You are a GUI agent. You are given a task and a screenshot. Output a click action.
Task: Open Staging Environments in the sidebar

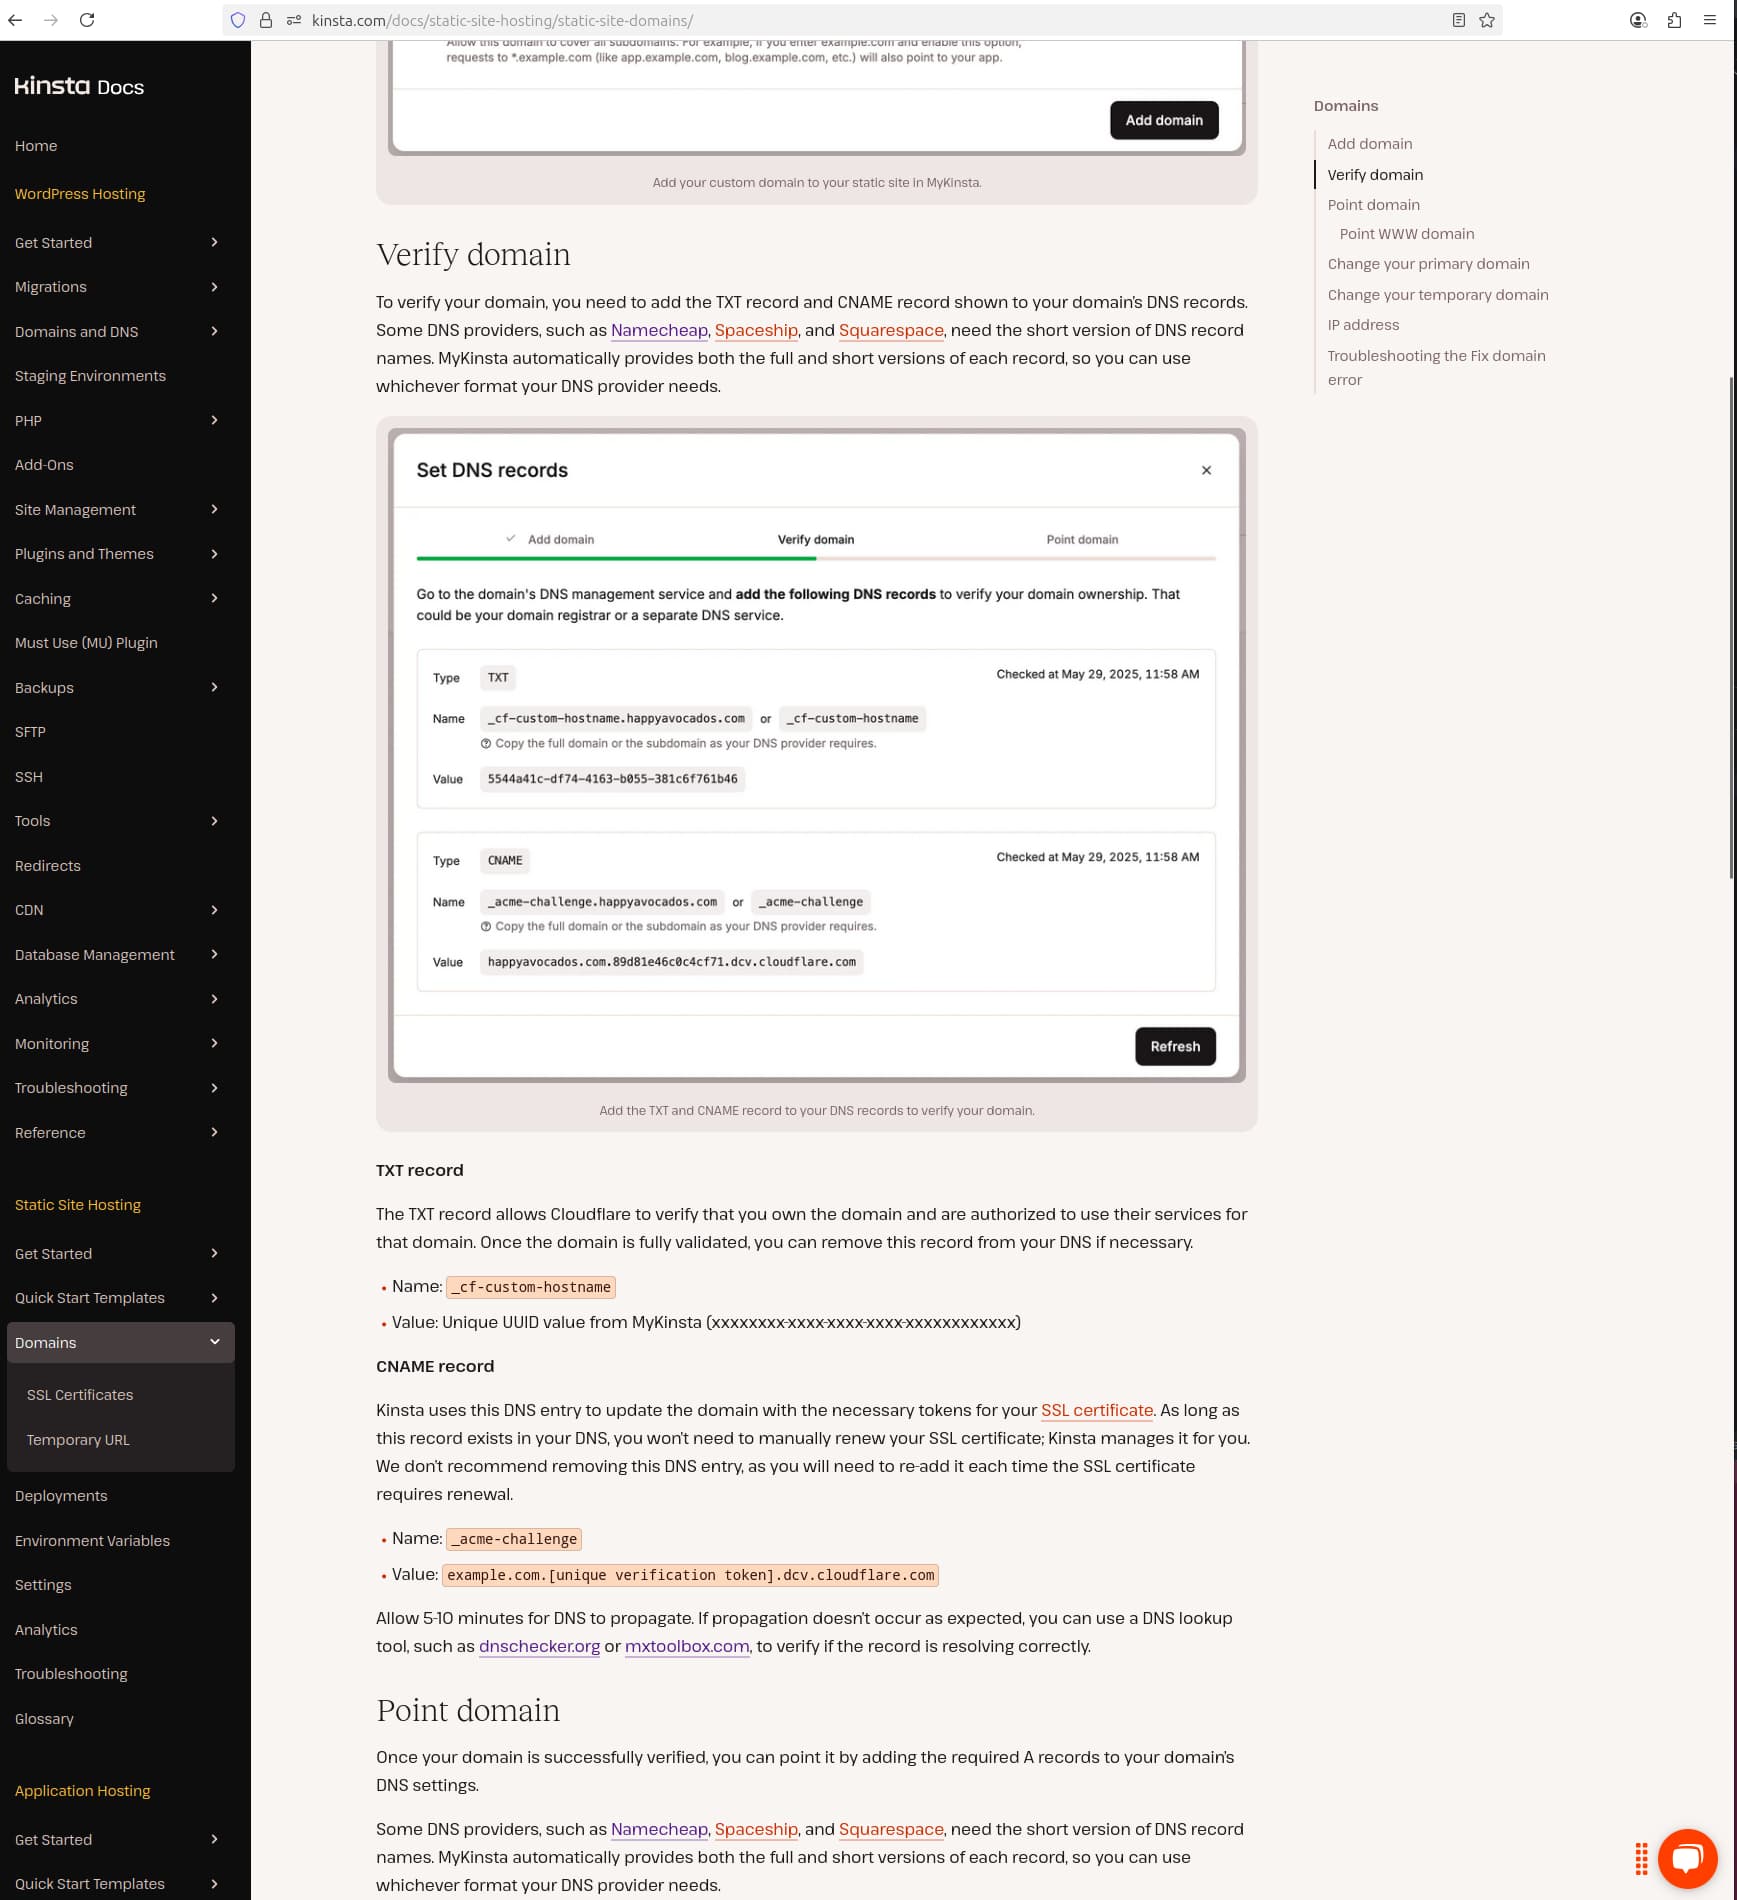point(90,376)
